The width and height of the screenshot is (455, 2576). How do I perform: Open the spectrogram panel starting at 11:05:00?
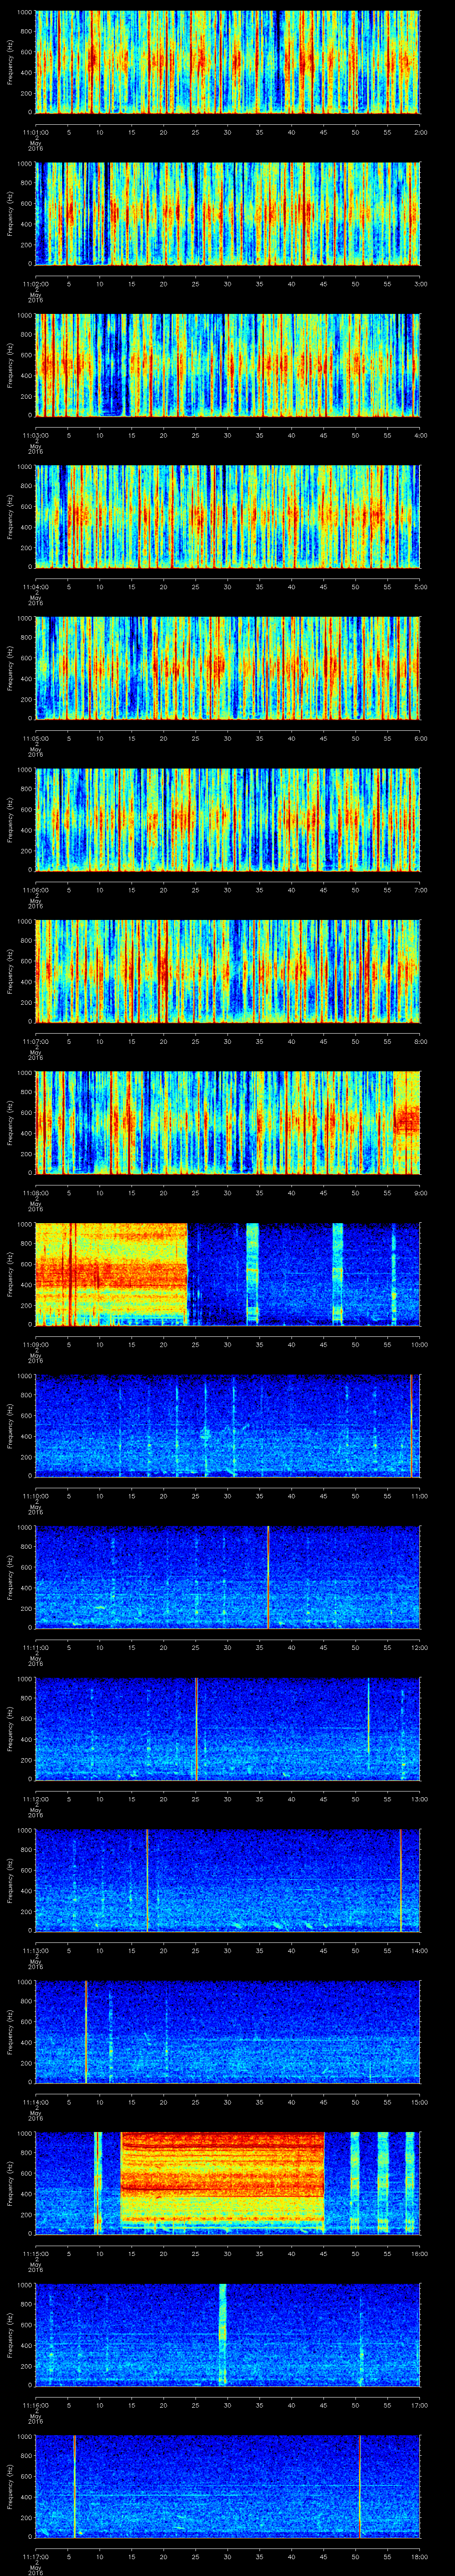pos(228,668)
